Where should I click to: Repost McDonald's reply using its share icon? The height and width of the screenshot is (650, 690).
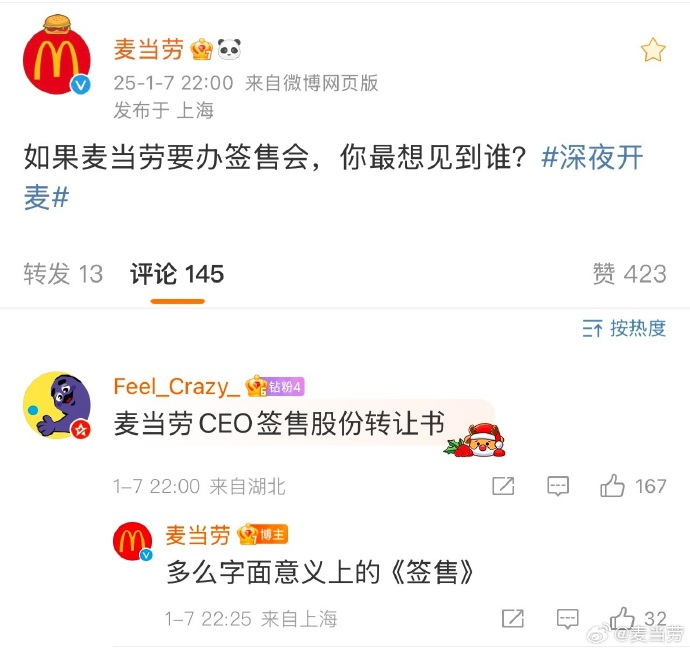coord(513,619)
